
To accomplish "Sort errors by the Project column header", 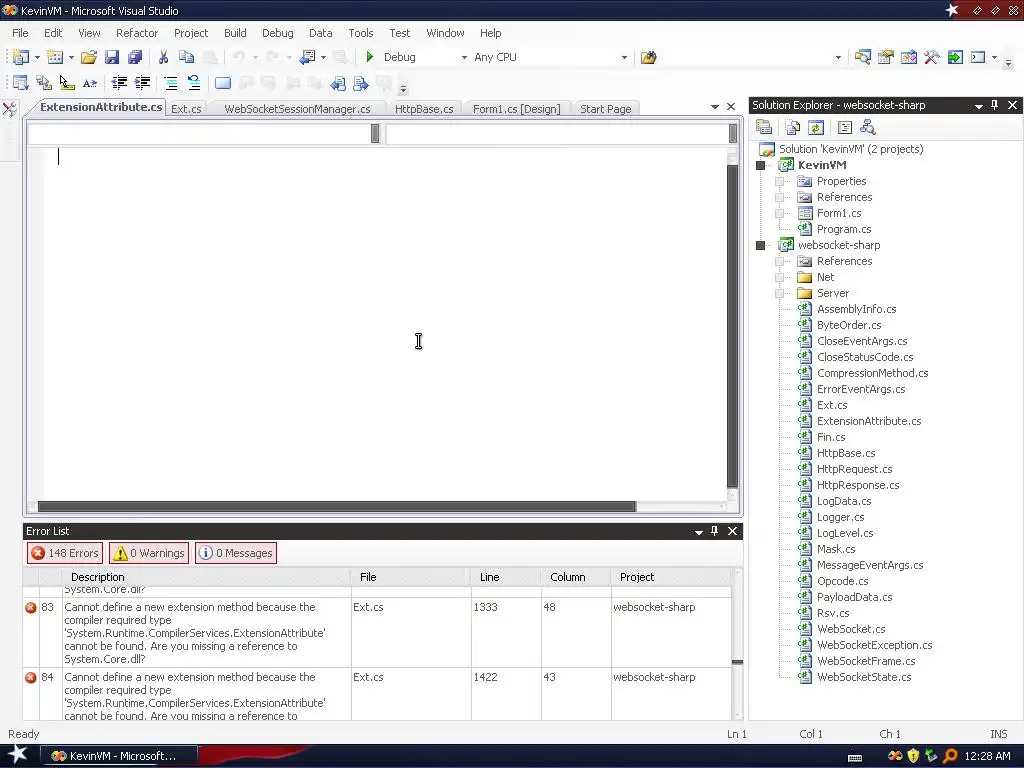I will [671, 577].
